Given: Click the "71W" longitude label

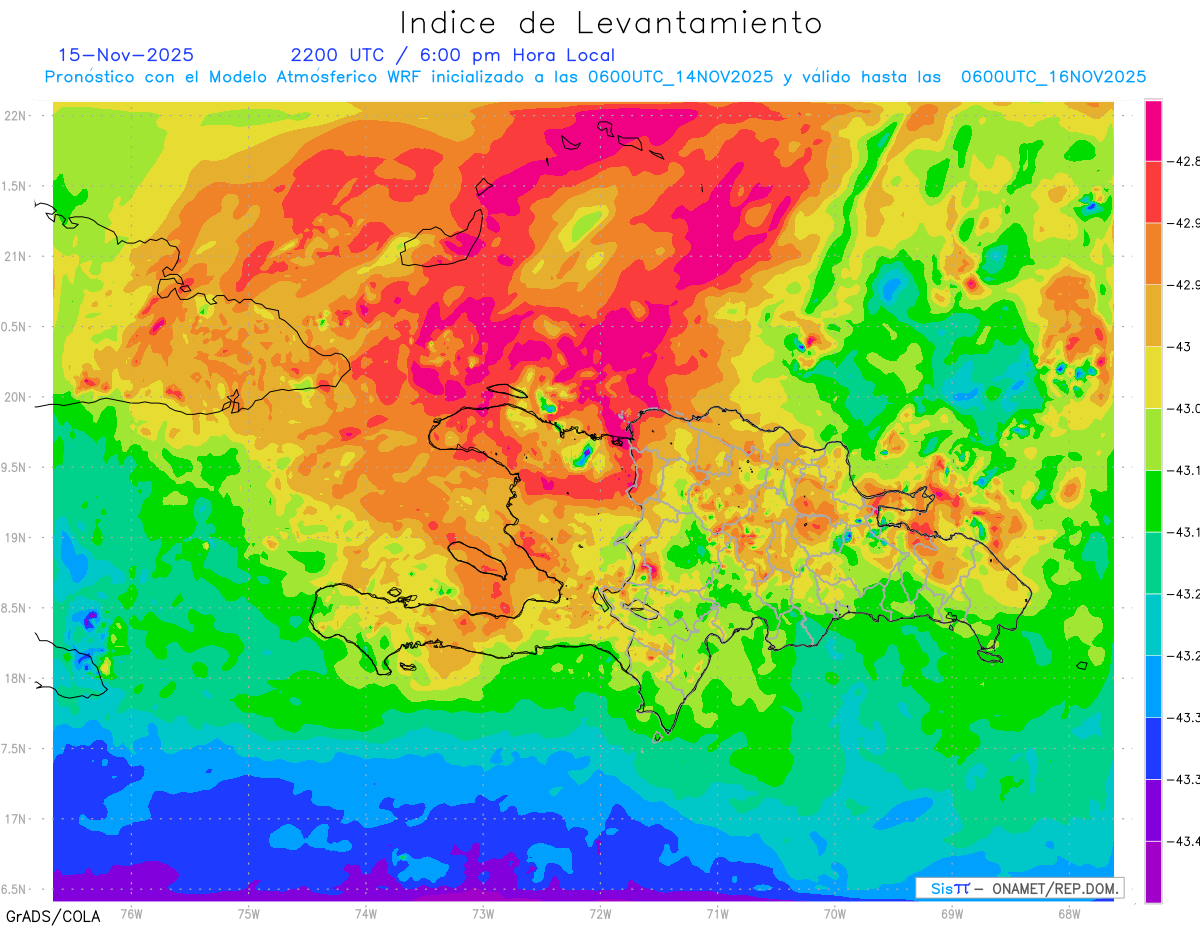Looking at the screenshot, I should pos(717,914).
